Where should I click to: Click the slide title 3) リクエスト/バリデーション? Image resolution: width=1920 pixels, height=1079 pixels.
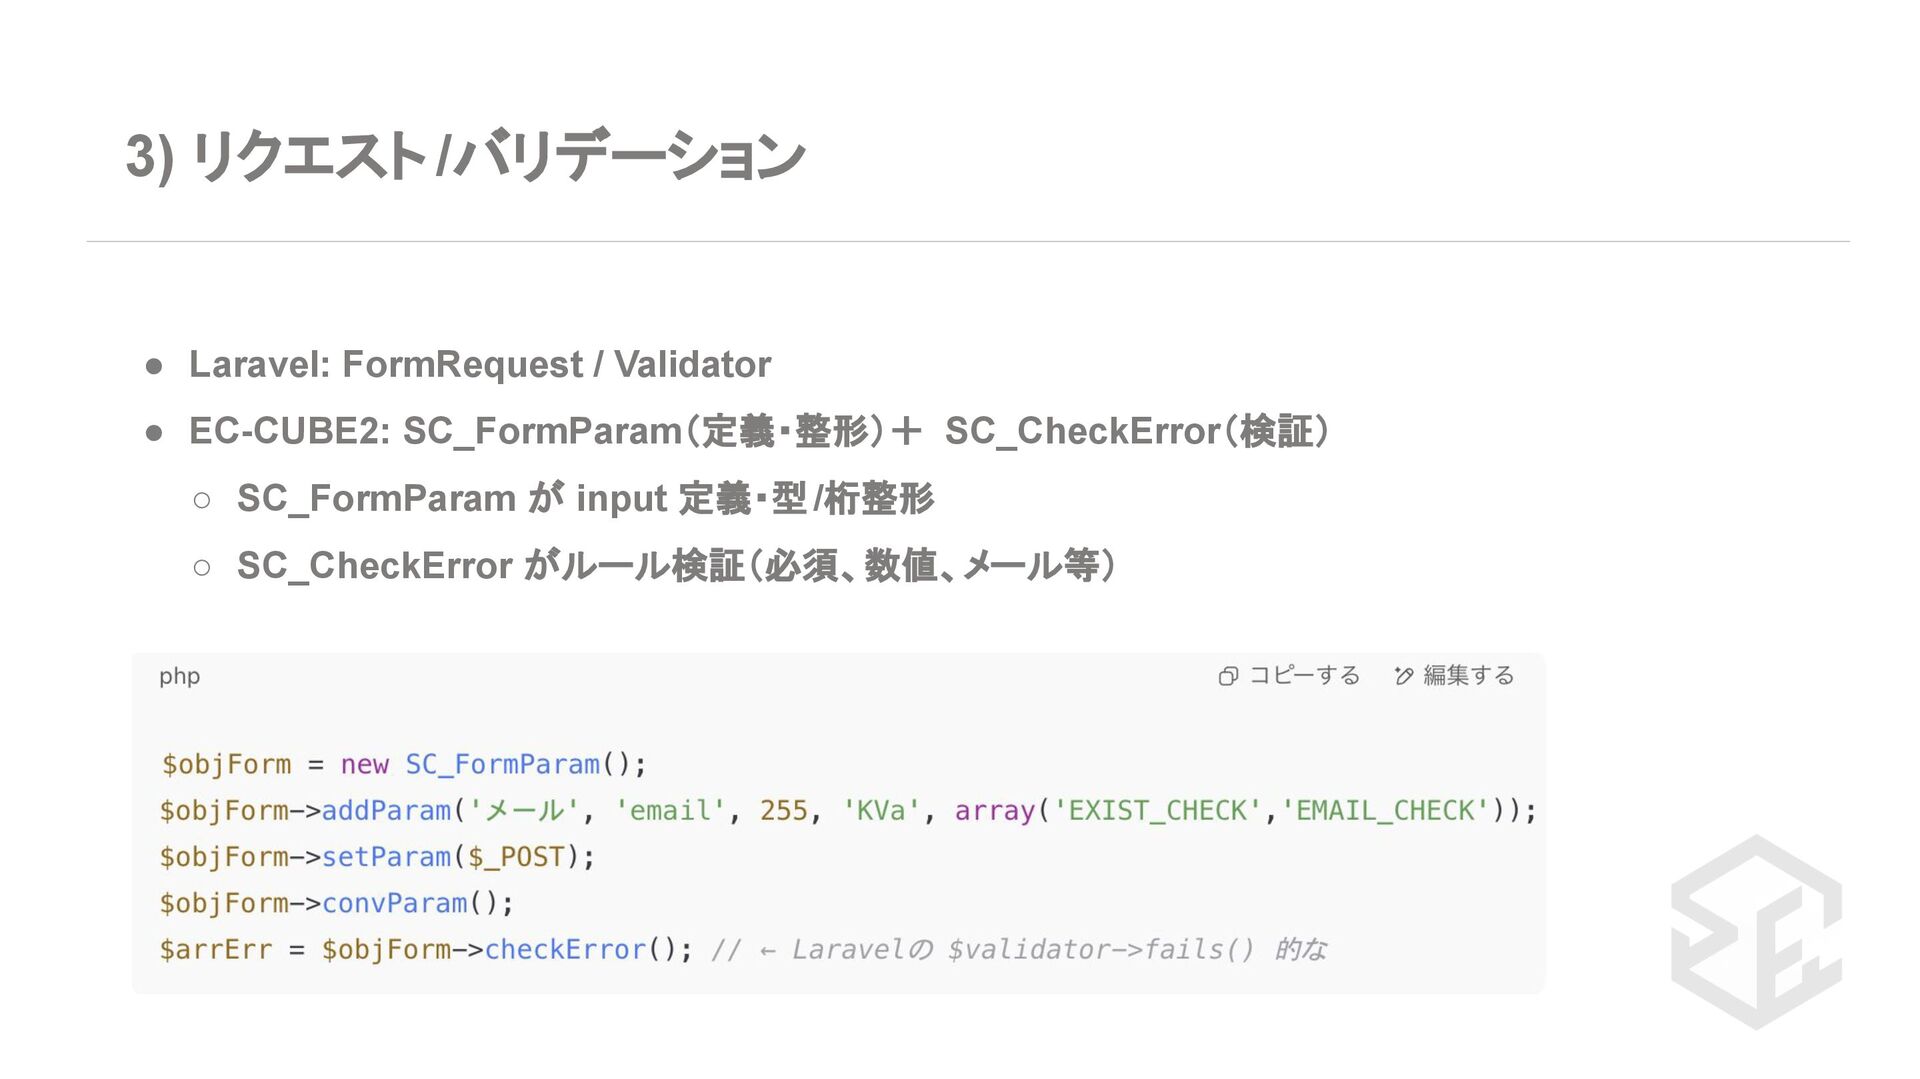(x=464, y=156)
